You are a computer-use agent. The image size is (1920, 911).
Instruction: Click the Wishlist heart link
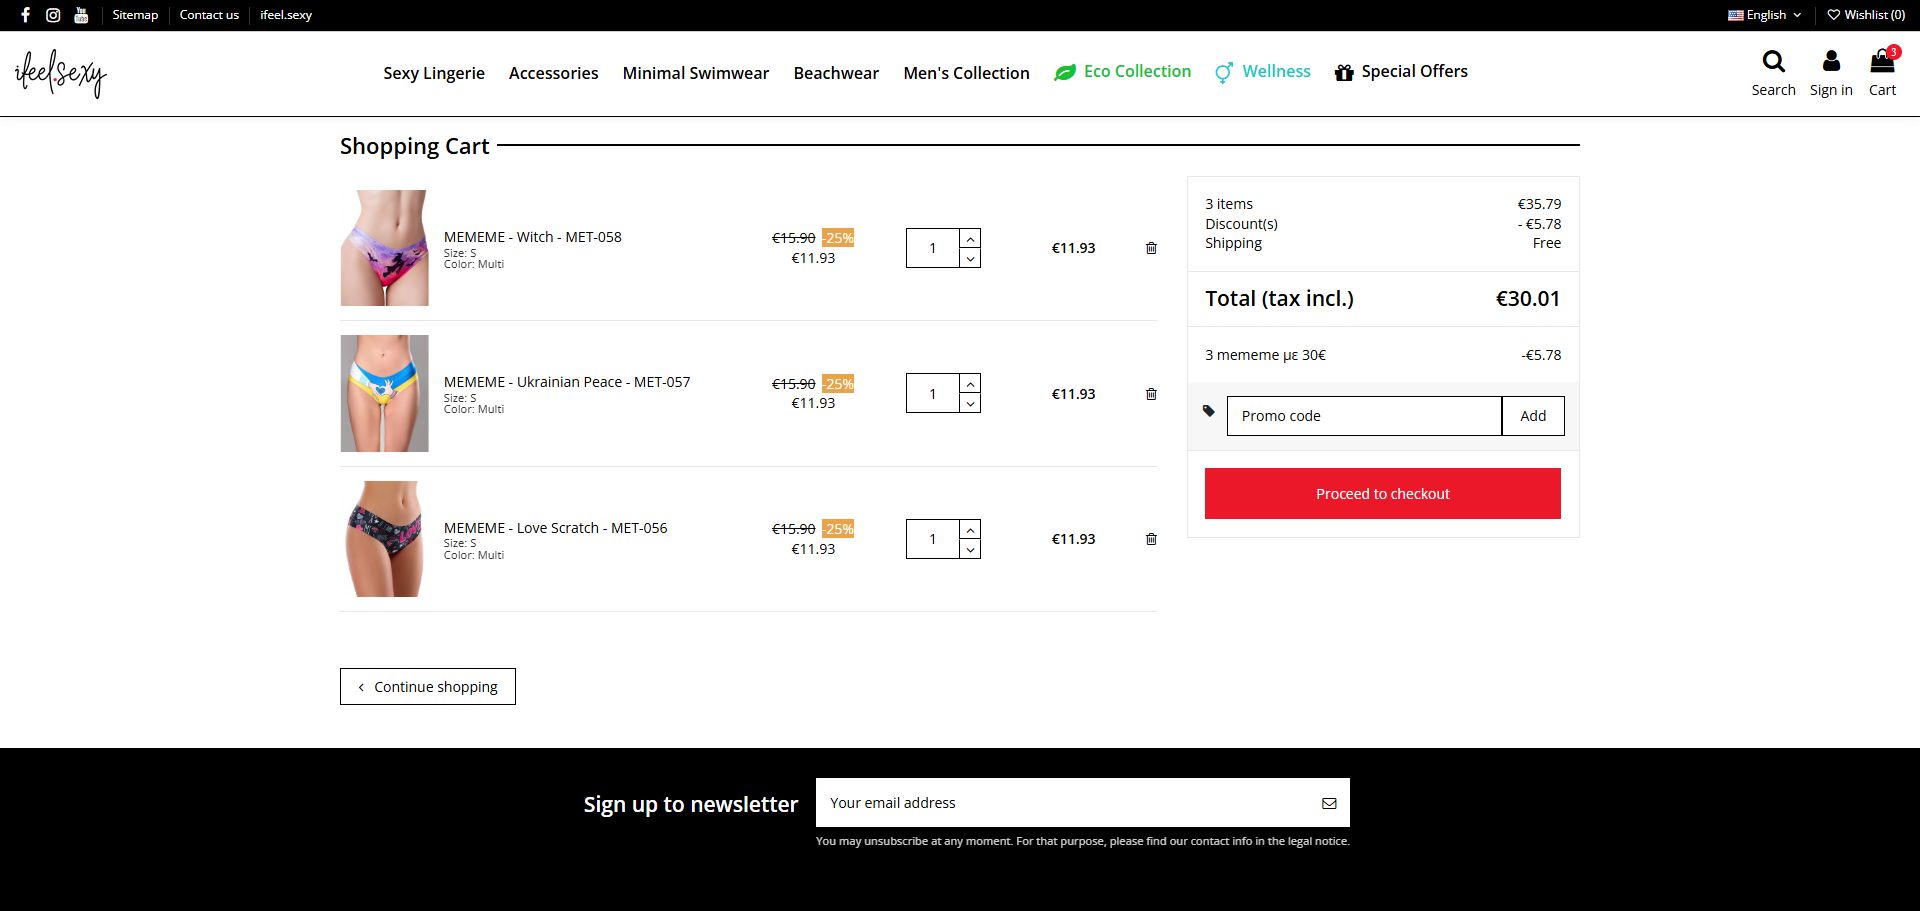coord(1866,15)
